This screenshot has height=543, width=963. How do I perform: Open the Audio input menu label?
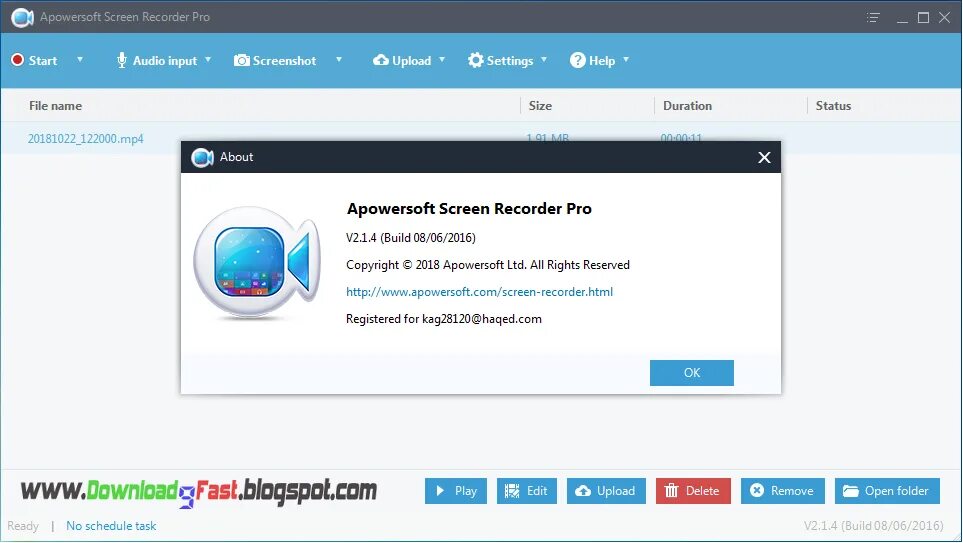pyautogui.click(x=165, y=61)
